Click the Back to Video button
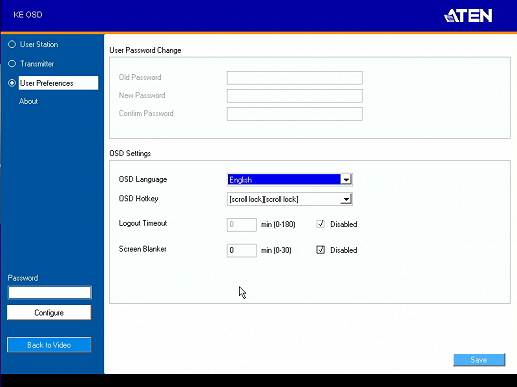This screenshot has width=517, height=387. coord(49,345)
